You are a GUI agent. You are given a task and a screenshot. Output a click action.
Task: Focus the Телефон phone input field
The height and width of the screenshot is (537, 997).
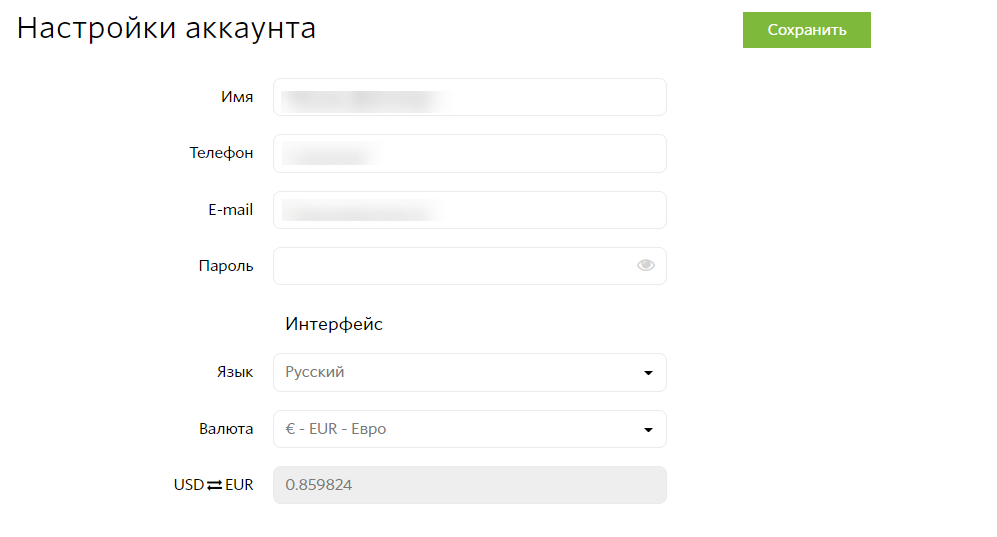pyautogui.click(x=470, y=153)
